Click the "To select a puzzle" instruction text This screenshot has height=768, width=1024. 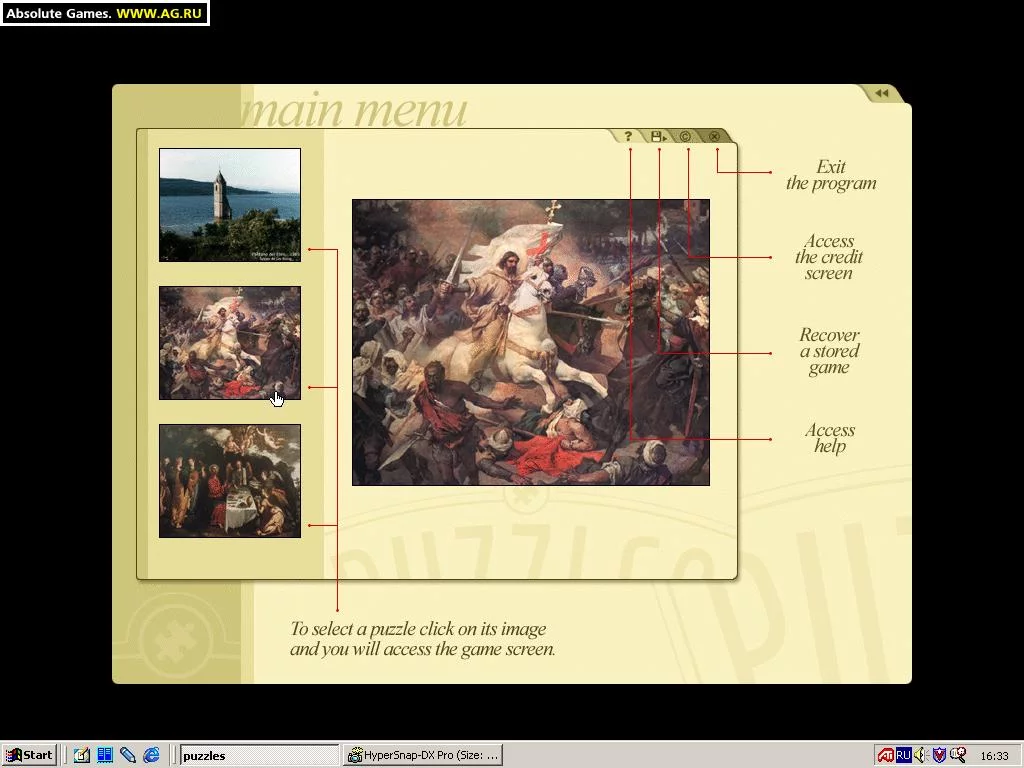pyautogui.click(x=422, y=639)
